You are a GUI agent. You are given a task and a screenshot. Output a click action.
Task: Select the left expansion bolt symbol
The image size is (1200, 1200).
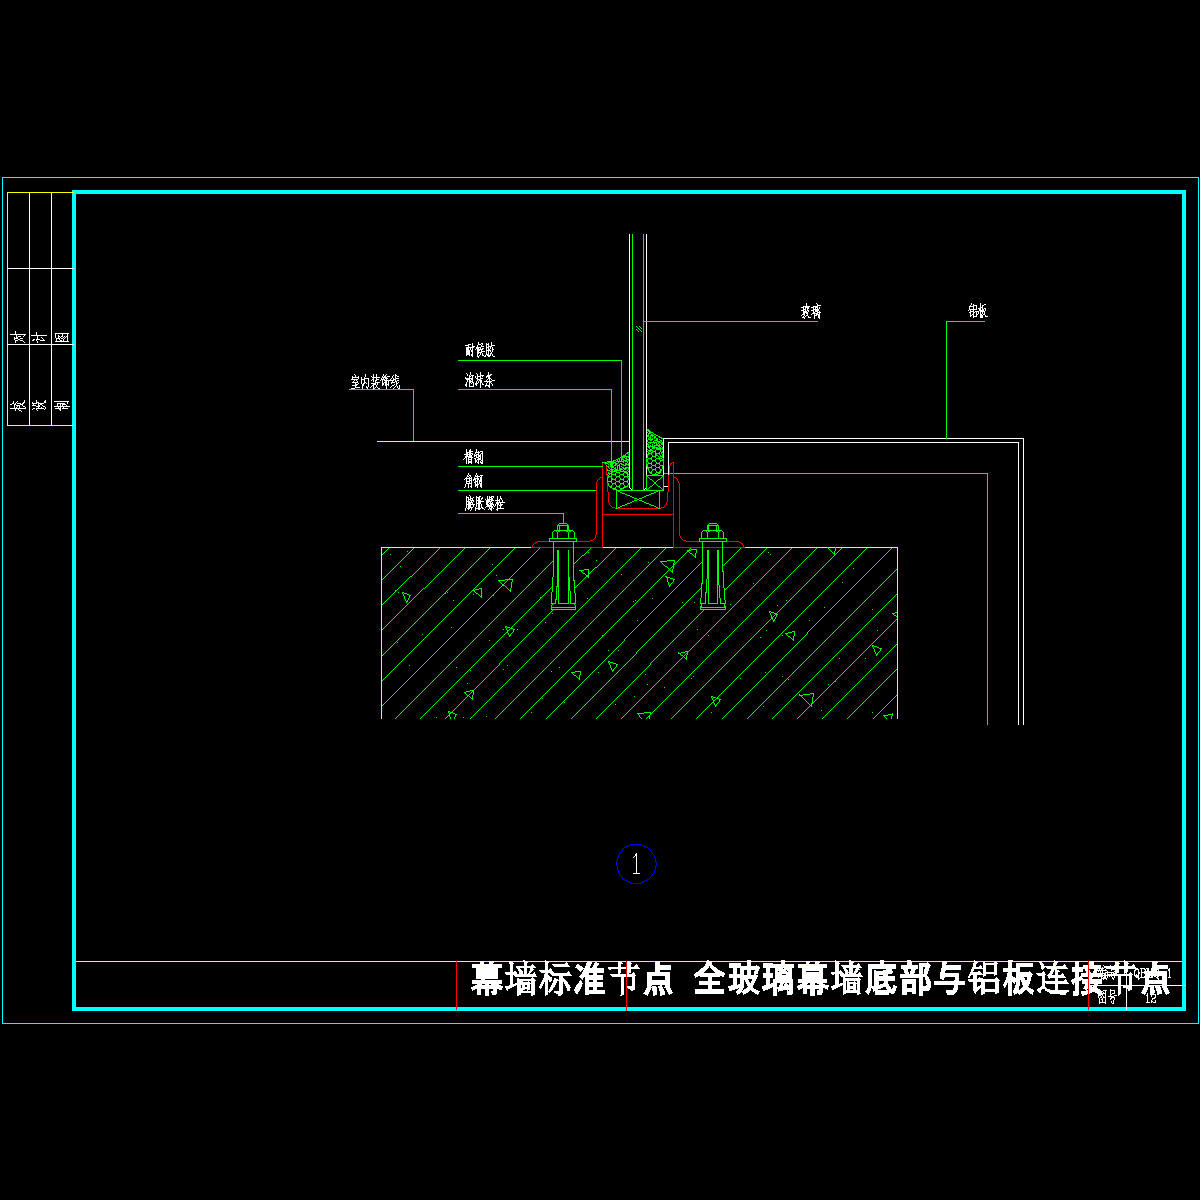point(563,568)
